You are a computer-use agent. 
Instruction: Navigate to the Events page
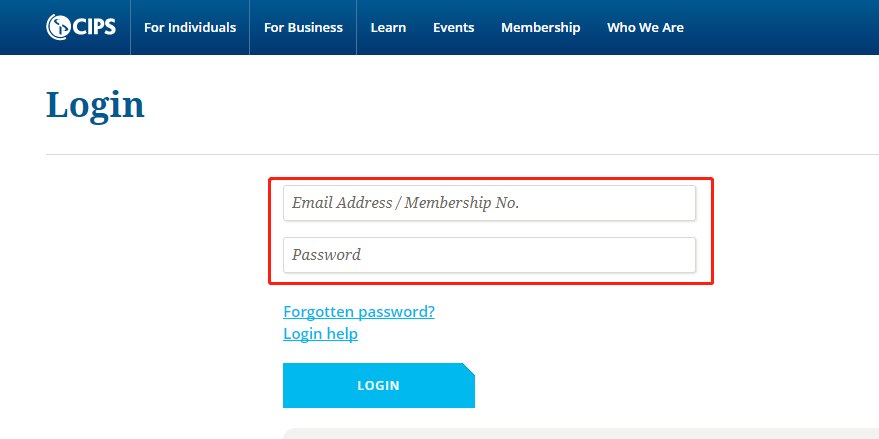[453, 28]
